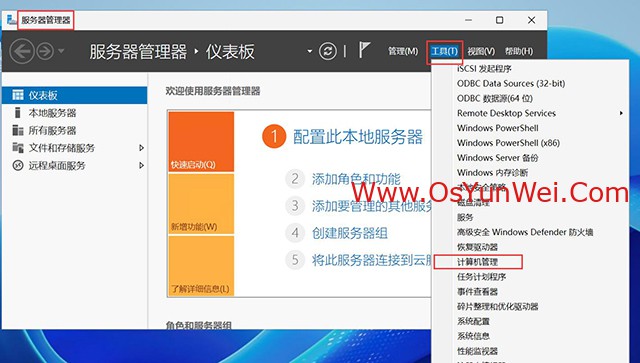Select 本地服务器 in the left pane
The width and height of the screenshot is (640, 363).
(x=74, y=113)
